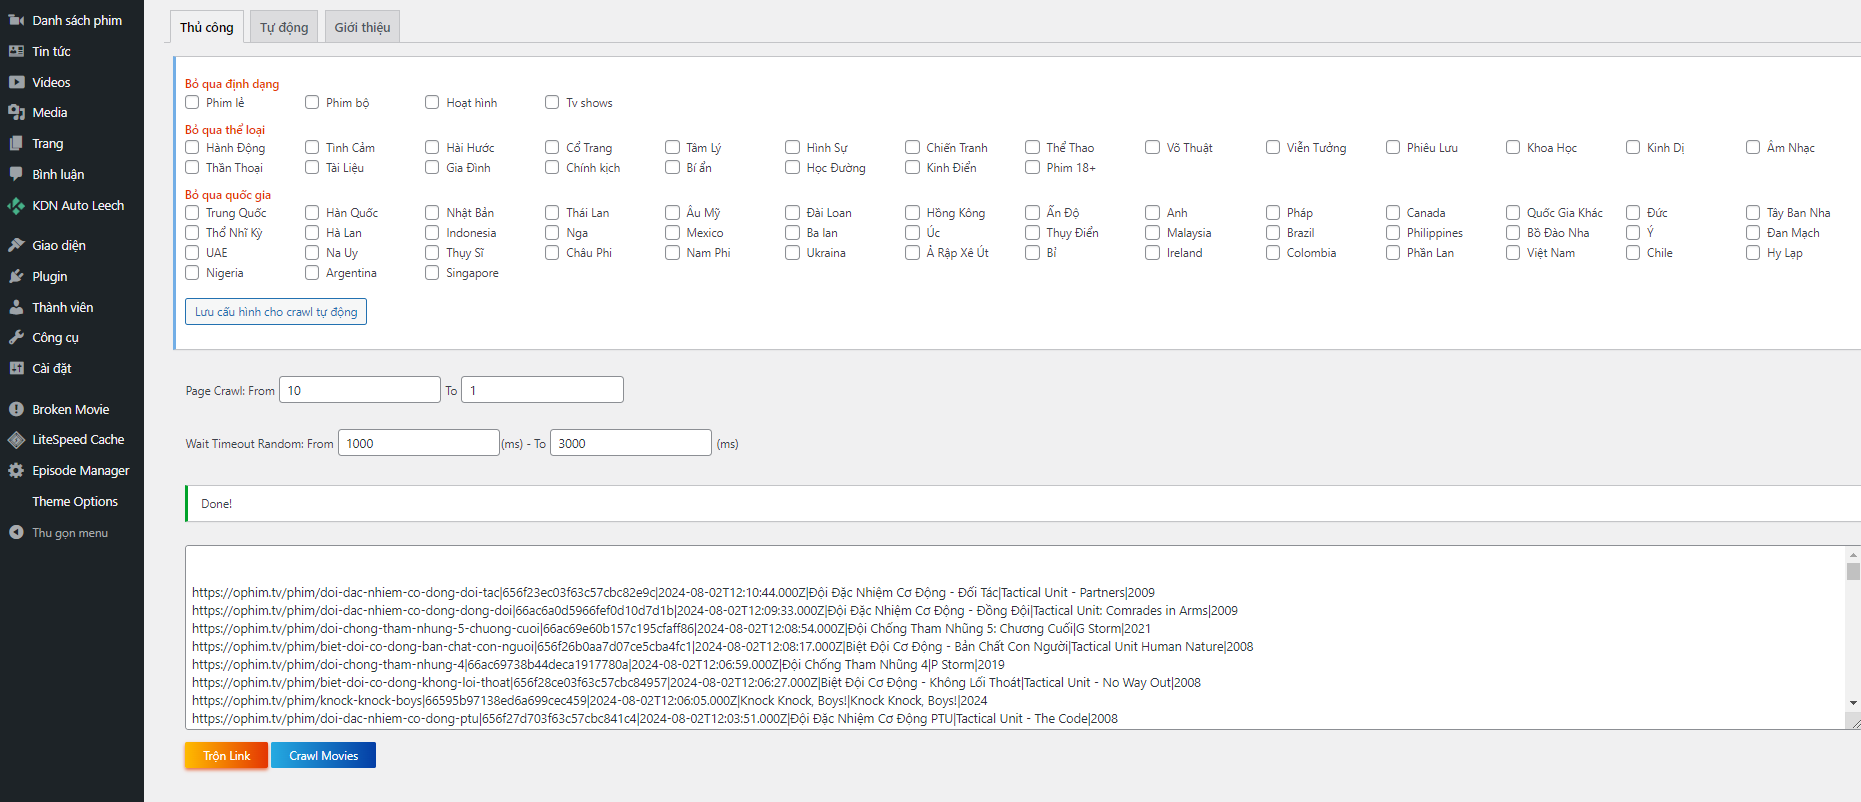The width and height of the screenshot is (1861, 802).
Task: Focus the Page Crawl From input field
Action: pos(359,390)
